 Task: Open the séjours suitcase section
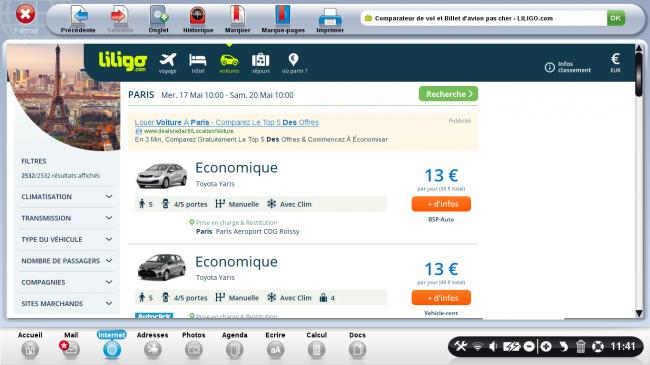[x=261, y=63]
